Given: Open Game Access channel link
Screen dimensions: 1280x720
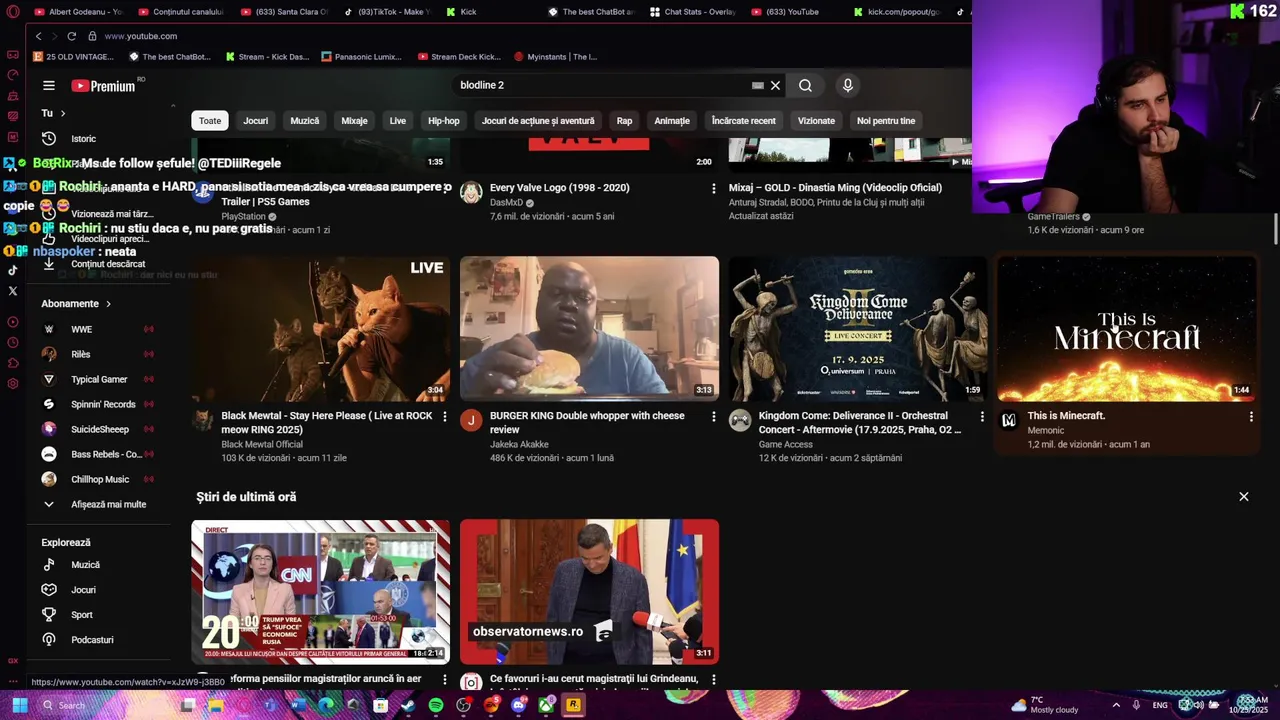Looking at the screenshot, I should pos(786,445).
